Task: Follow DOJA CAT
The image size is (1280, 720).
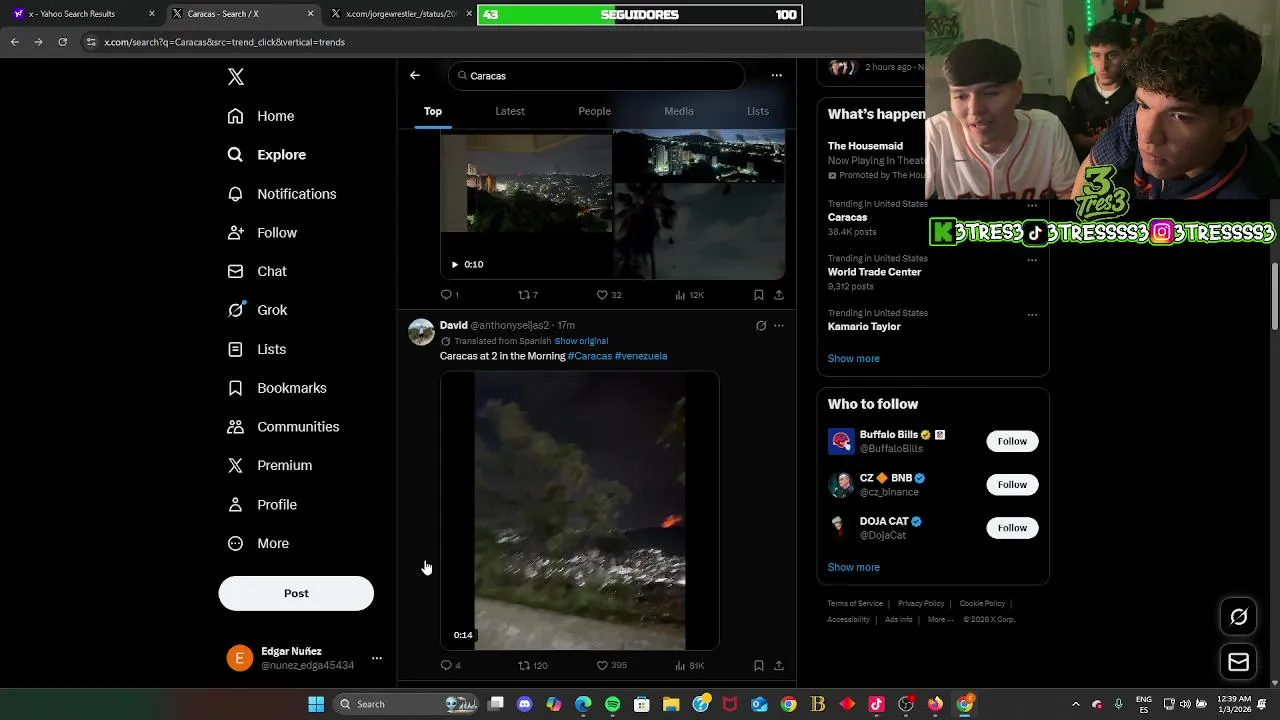Action: tap(1012, 528)
